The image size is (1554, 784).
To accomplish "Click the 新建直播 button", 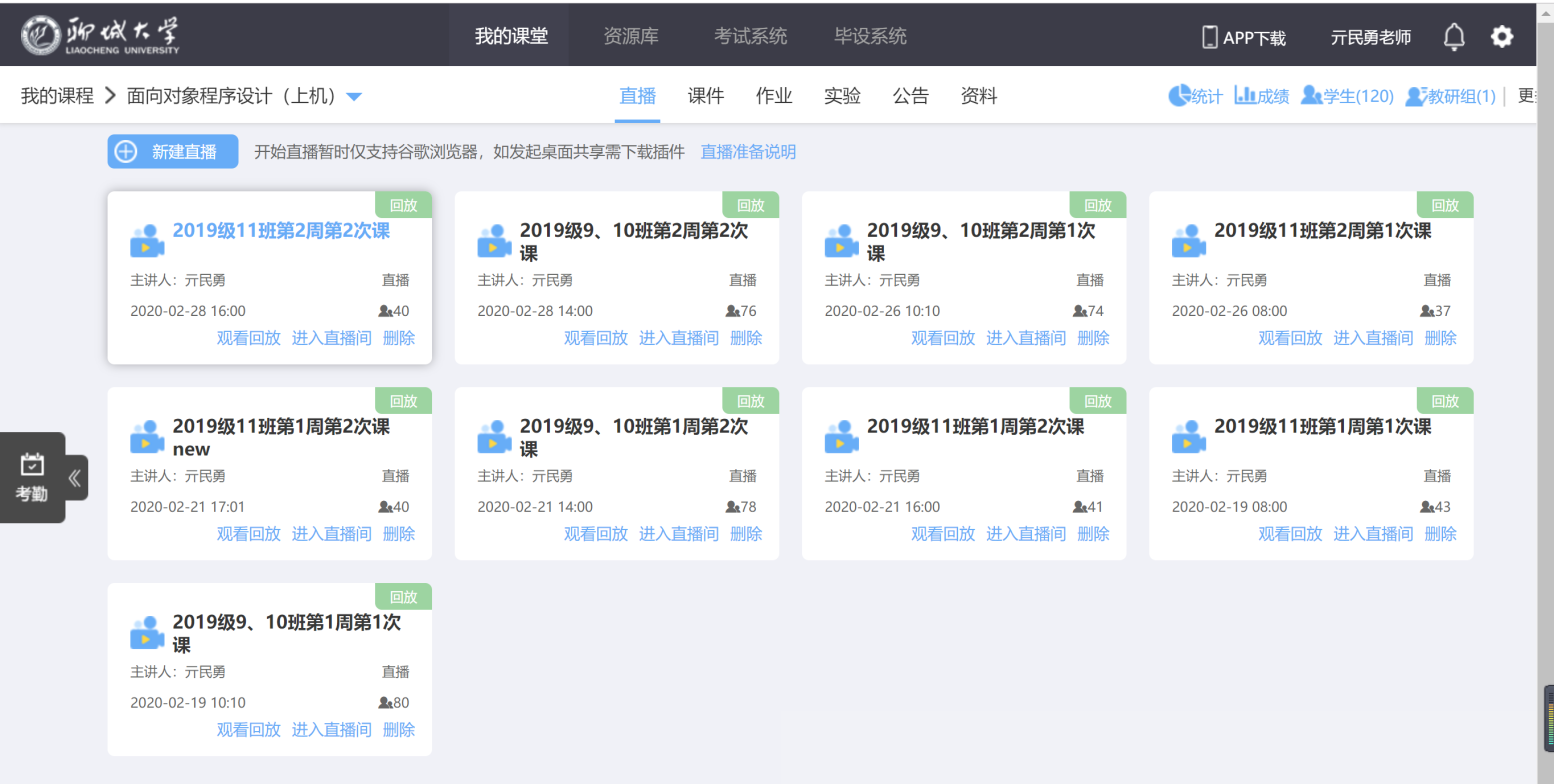I will coord(173,152).
